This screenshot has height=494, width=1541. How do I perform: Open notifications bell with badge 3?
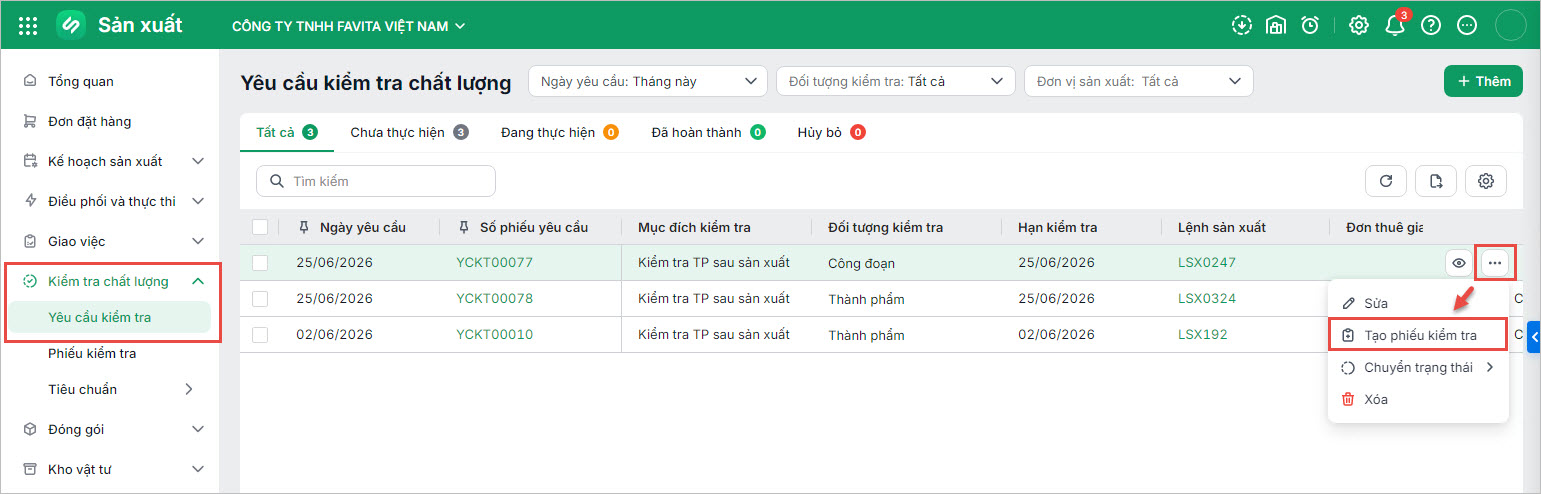click(1395, 26)
